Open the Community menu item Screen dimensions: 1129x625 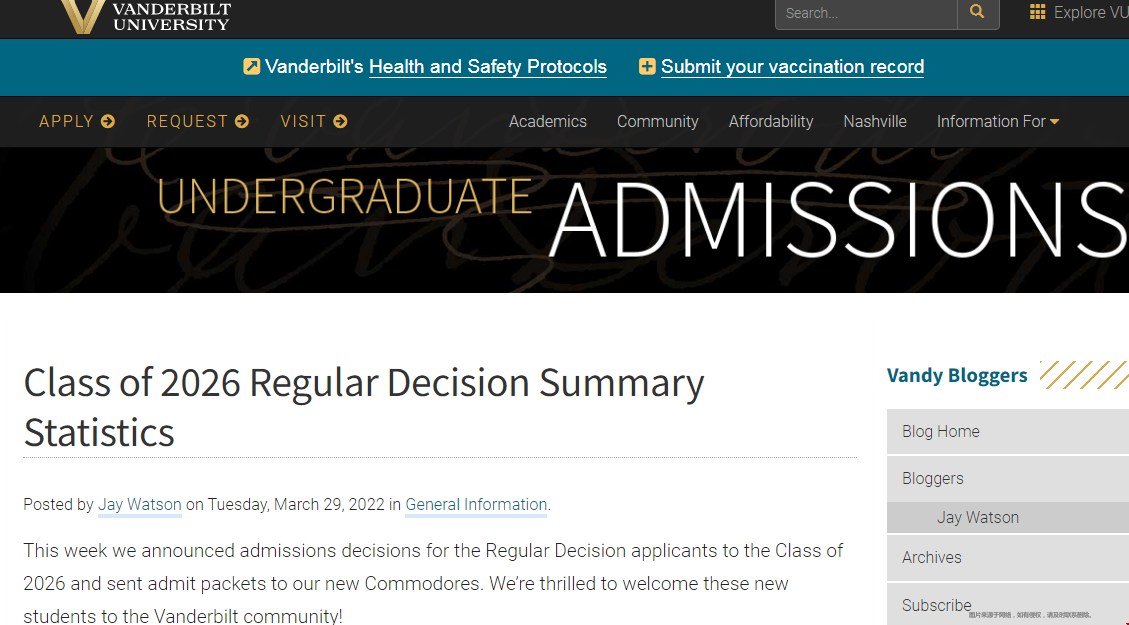coord(657,121)
